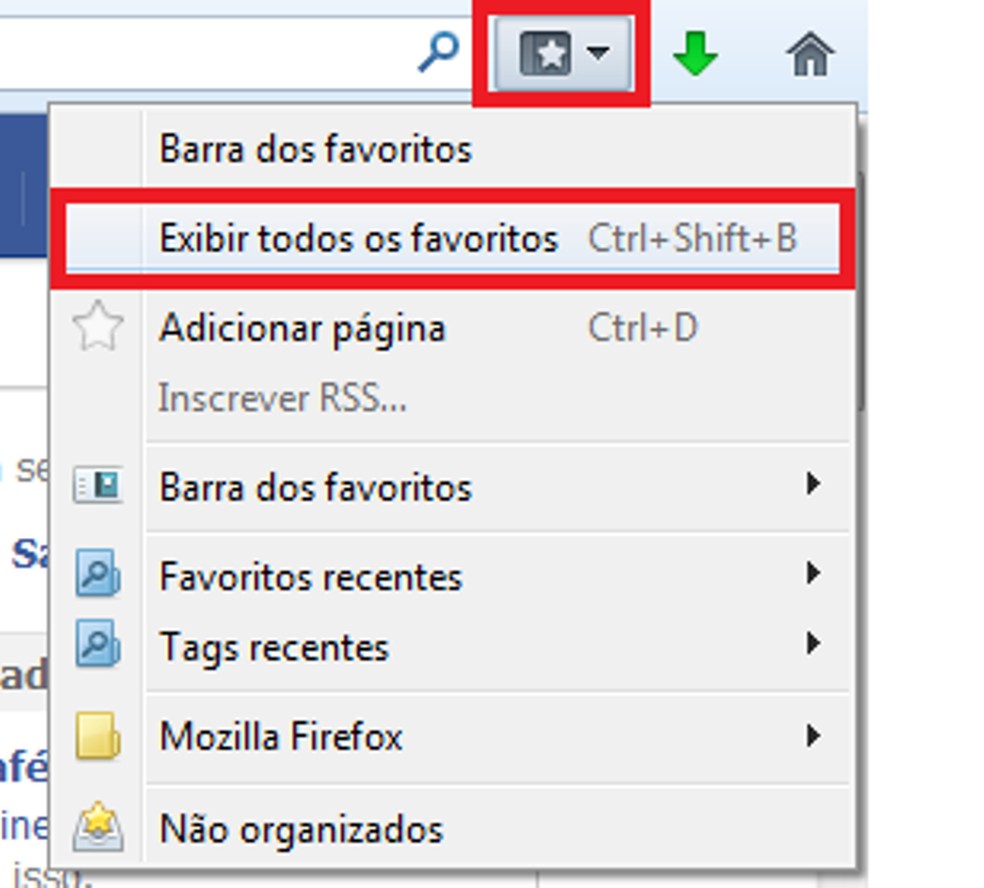Click the grayed Inscrever RSS option

[282, 398]
